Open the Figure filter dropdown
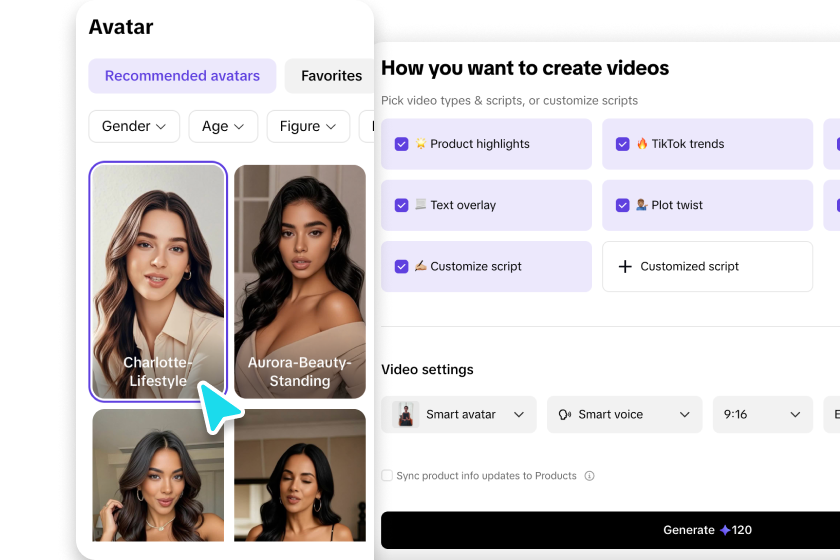The width and height of the screenshot is (840, 560). coord(308,126)
